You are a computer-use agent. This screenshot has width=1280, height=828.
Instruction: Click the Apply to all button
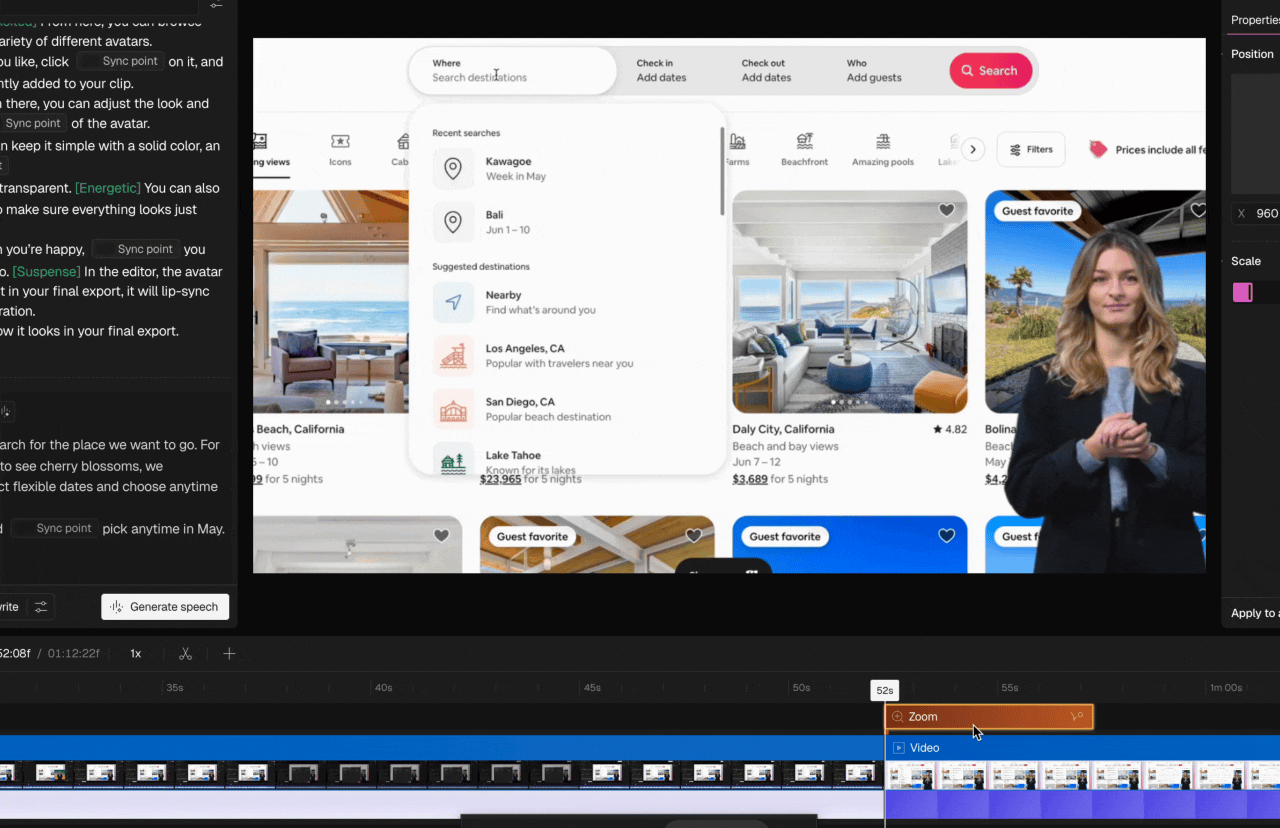point(1255,613)
